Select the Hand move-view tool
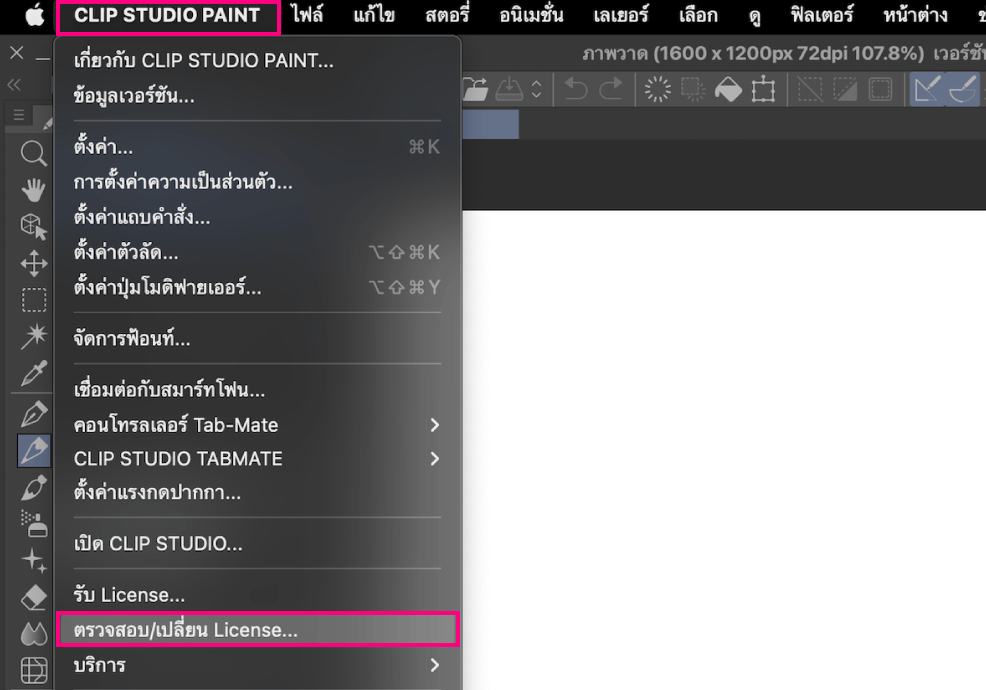Image resolution: width=986 pixels, height=690 pixels. pos(34,190)
